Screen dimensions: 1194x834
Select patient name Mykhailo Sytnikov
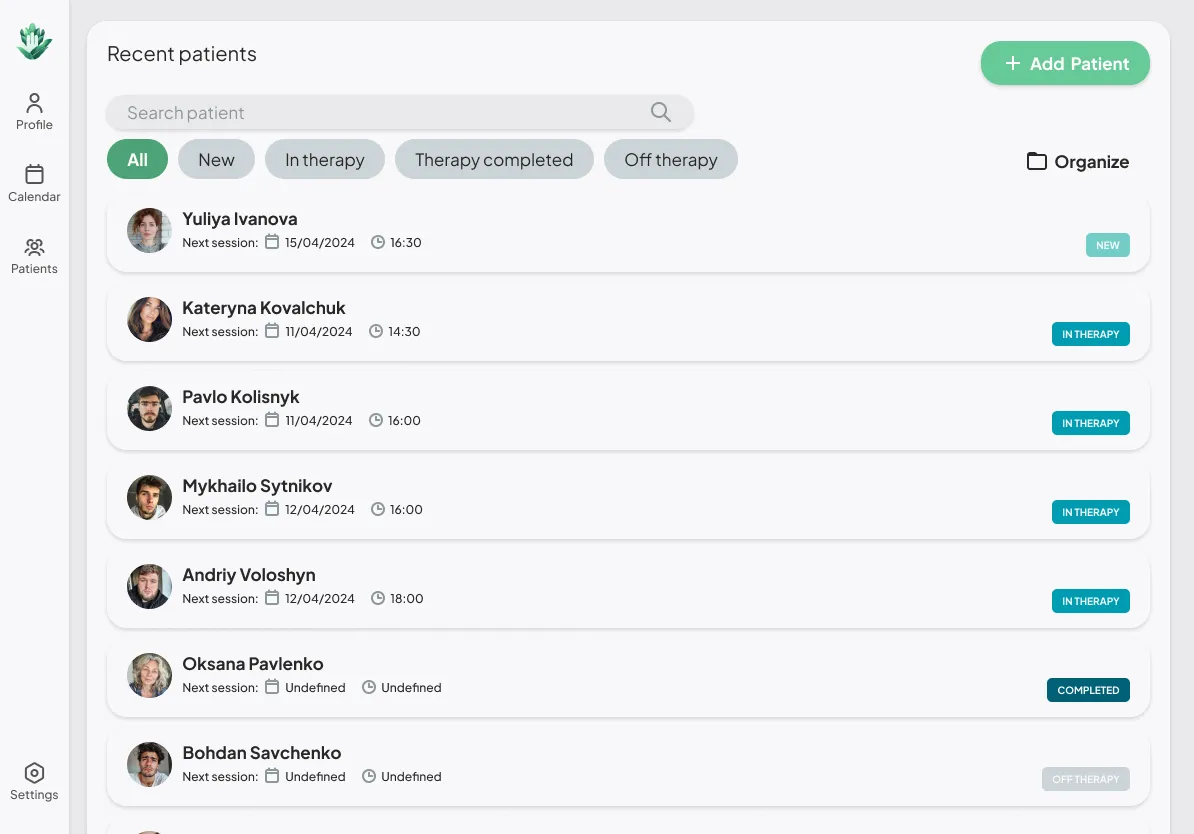pos(257,486)
